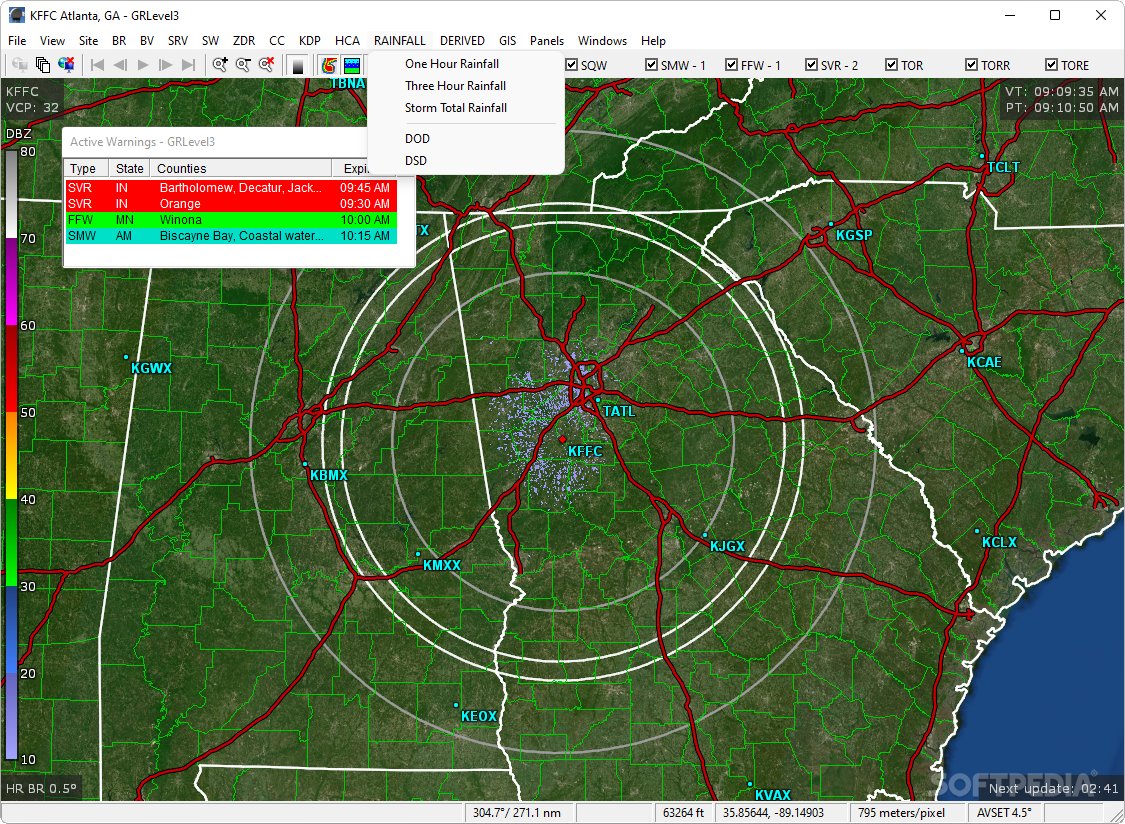The width and height of the screenshot is (1125, 824).
Task: Open the DERIVED menu
Action: 462,41
